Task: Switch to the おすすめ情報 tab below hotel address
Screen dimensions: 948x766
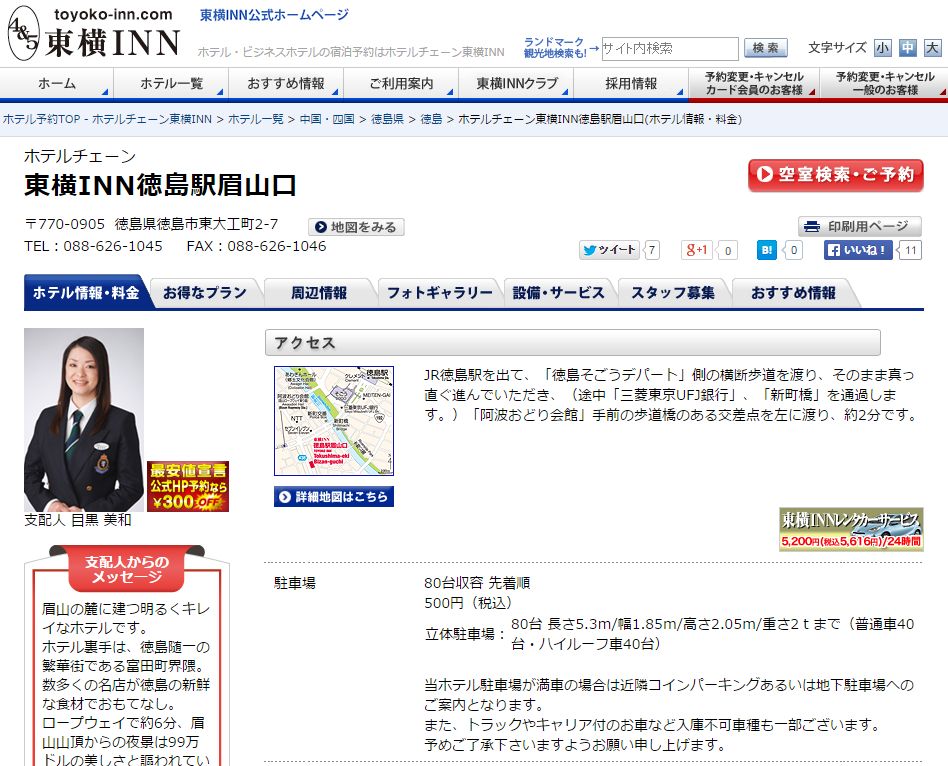Action: 793,293
